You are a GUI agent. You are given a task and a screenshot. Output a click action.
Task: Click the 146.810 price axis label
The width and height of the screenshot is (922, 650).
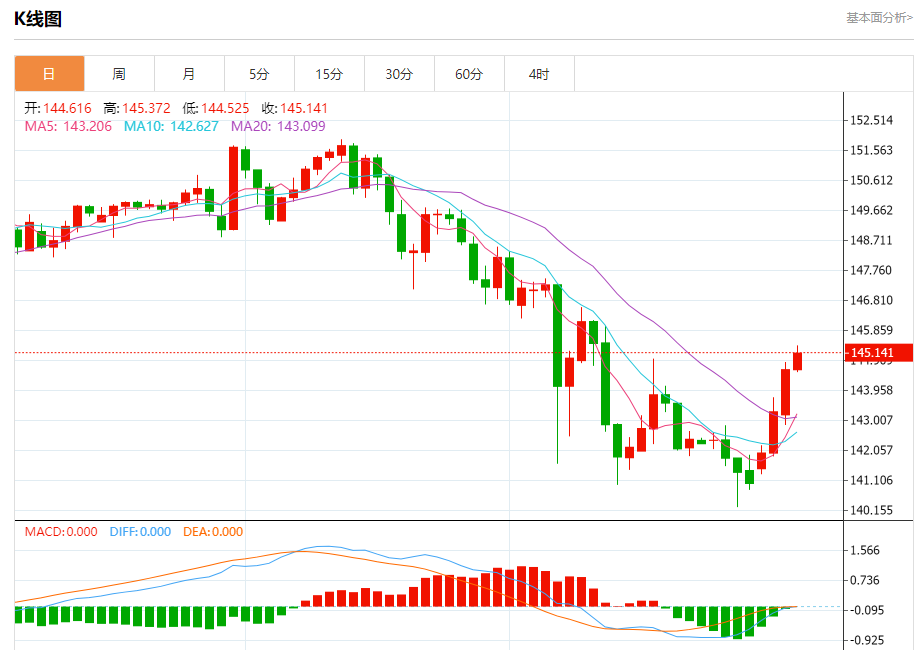click(871, 301)
